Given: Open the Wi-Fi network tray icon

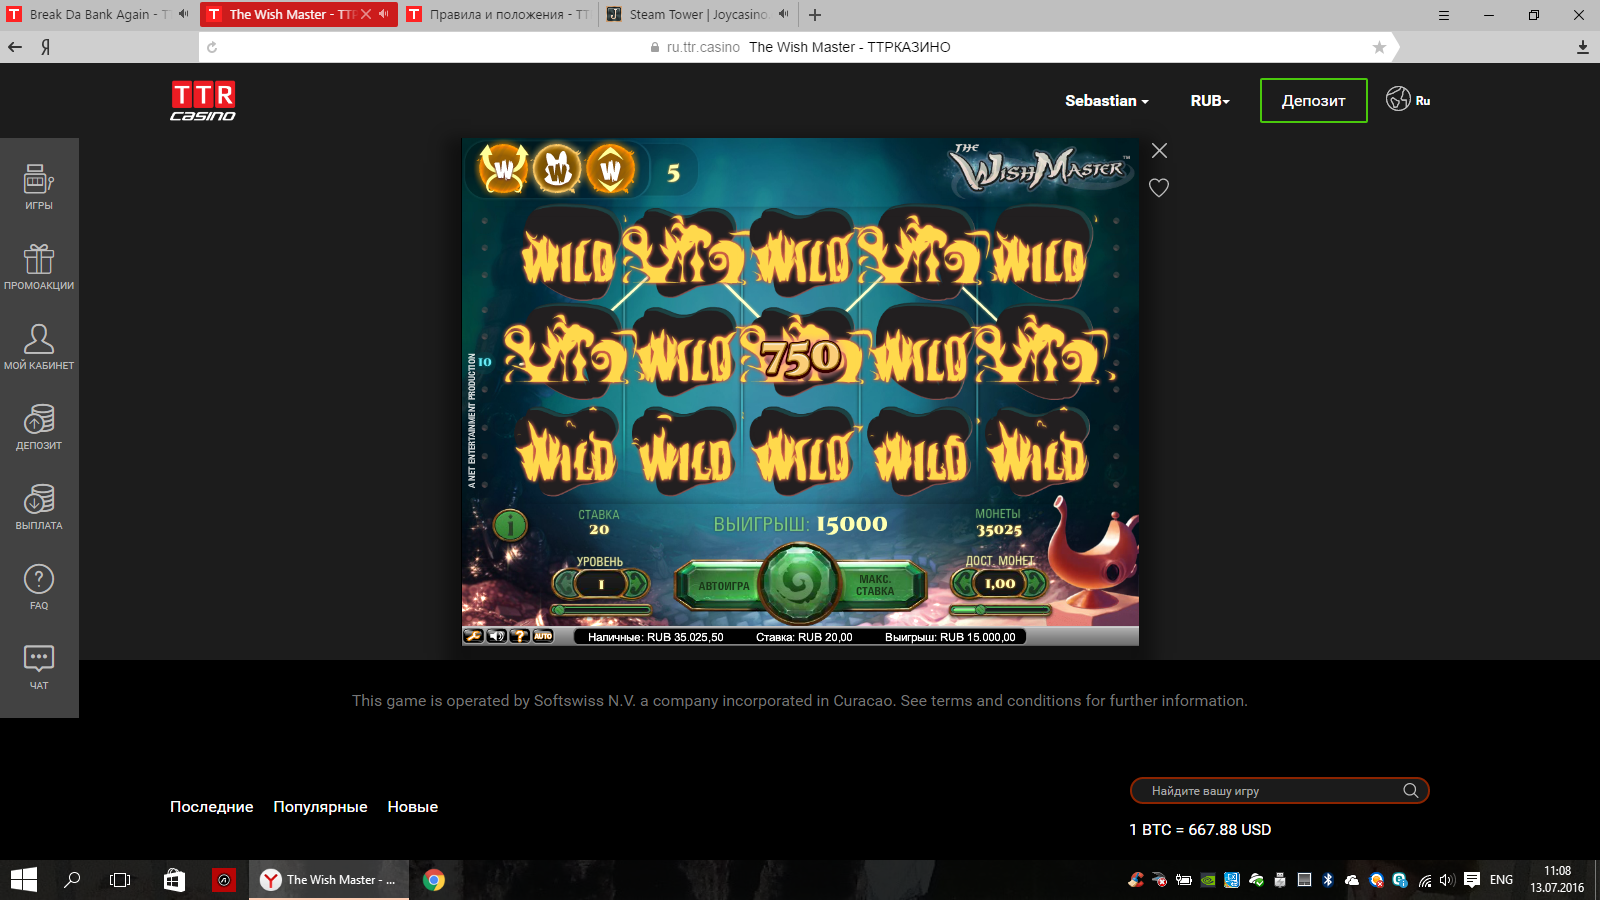Looking at the screenshot, I should tap(1425, 880).
